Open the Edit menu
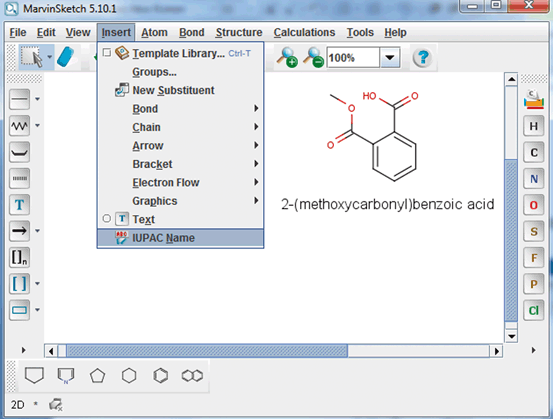Image resolution: width=553 pixels, height=419 pixels. (x=46, y=32)
